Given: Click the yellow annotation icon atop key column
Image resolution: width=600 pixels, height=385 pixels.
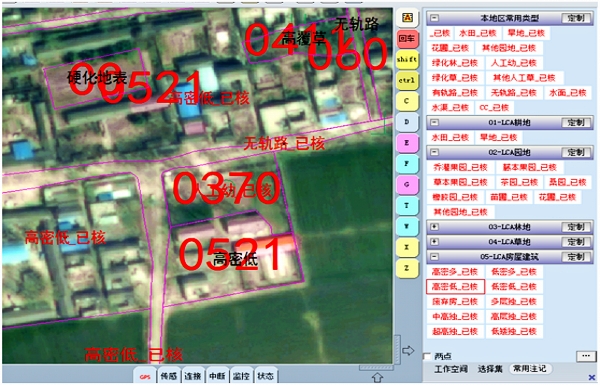Looking at the screenshot, I should (x=407, y=18).
